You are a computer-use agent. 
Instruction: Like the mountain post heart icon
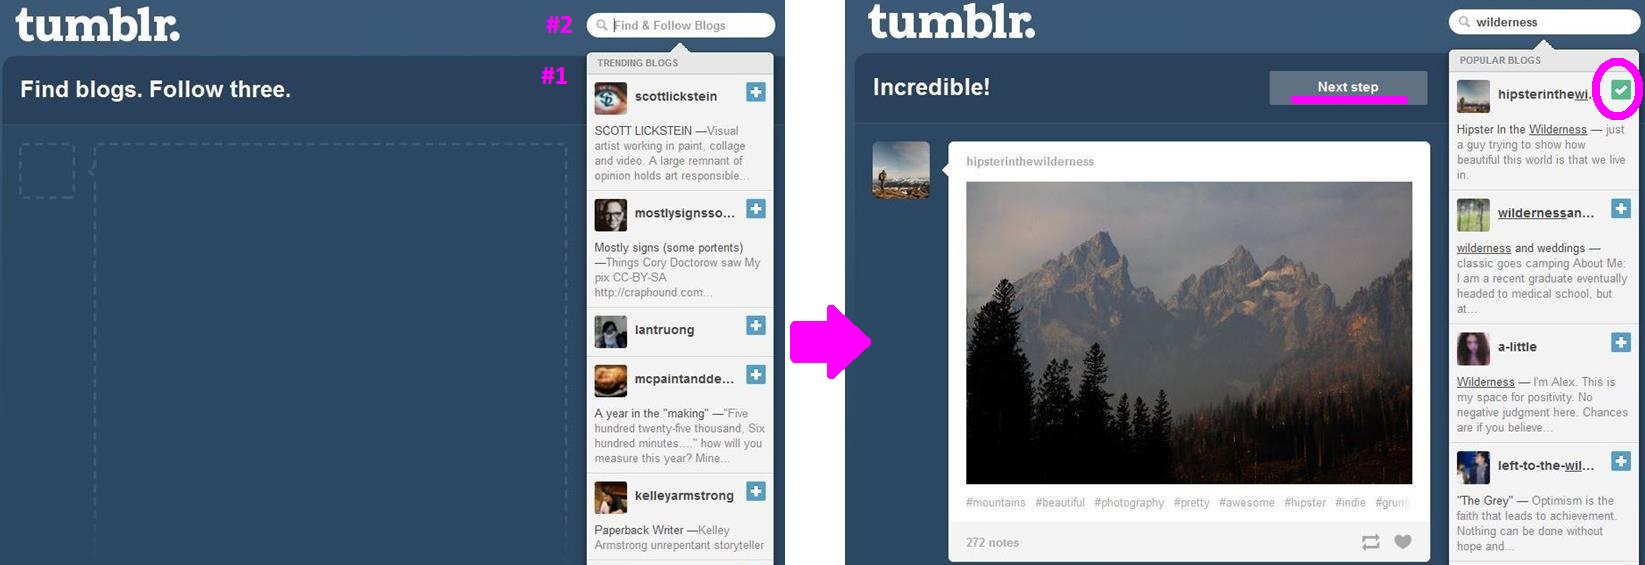click(x=1403, y=542)
